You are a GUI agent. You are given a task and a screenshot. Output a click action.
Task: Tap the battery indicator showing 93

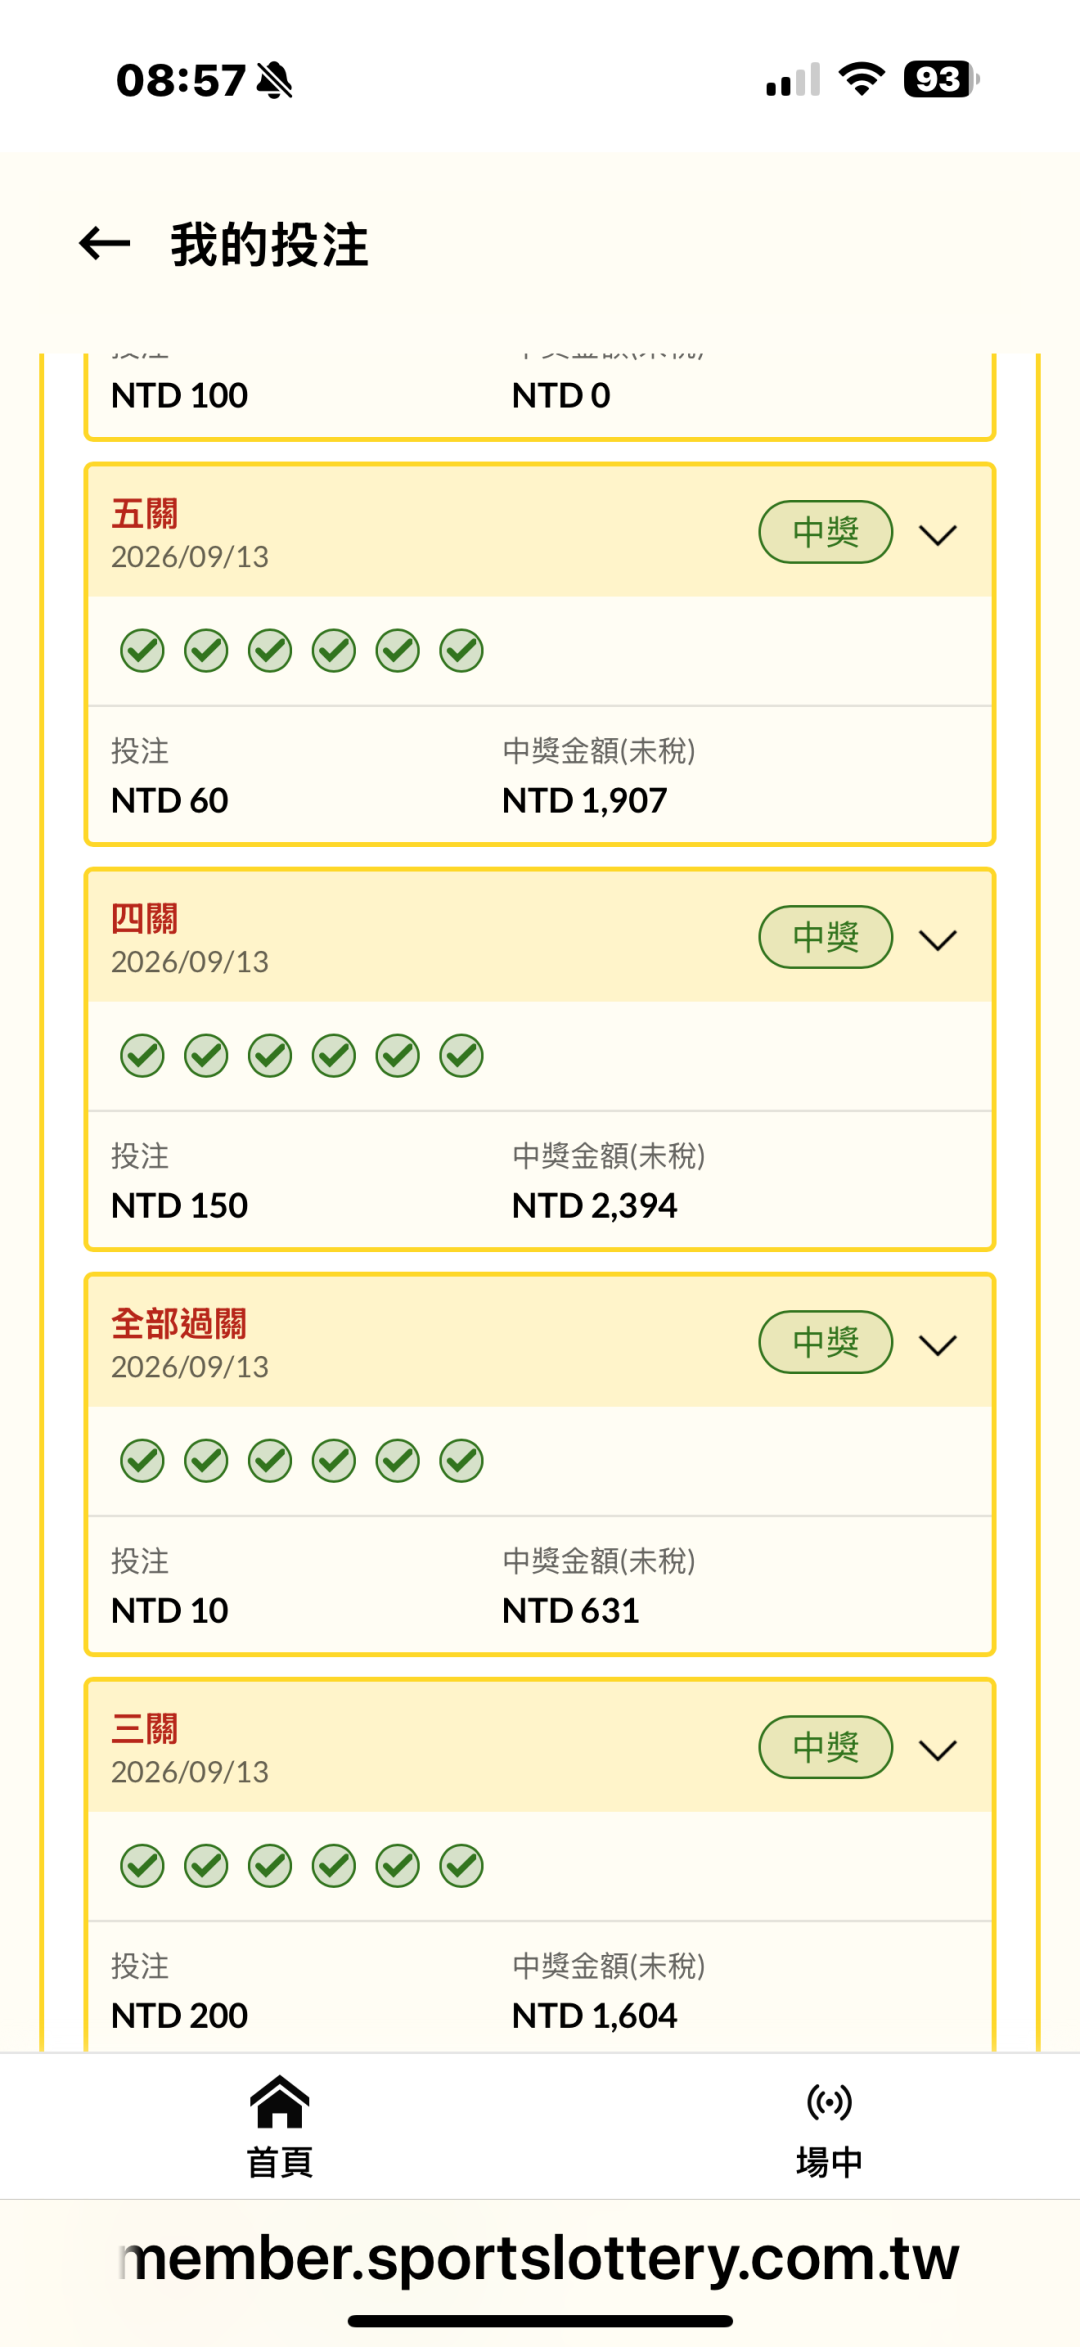click(941, 79)
